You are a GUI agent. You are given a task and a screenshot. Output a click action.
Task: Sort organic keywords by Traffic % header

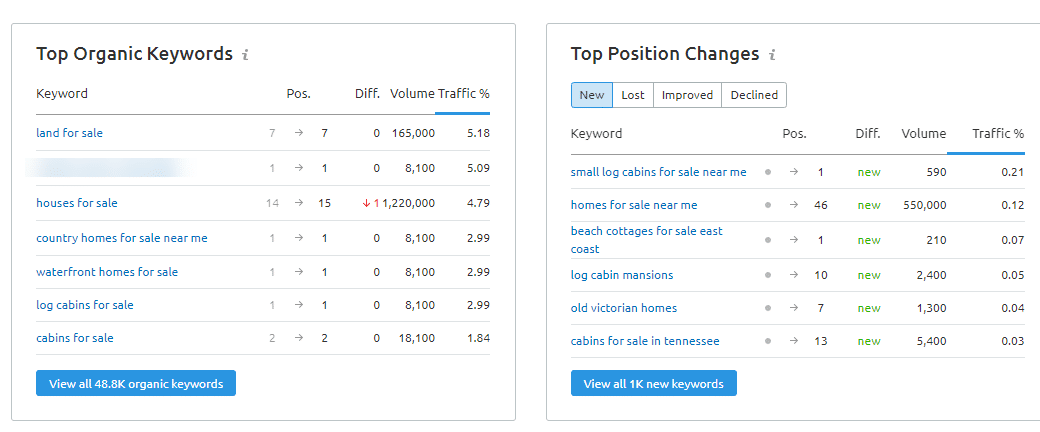pyautogui.click(x=464, y=94)
